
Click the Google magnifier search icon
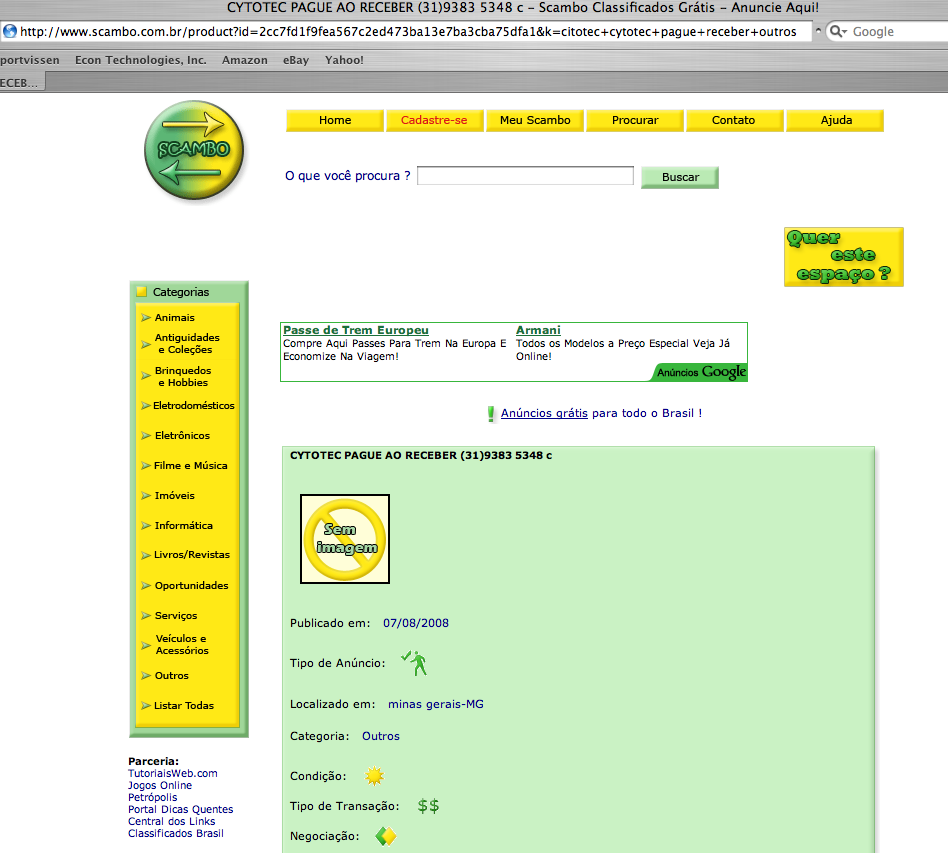[836, 31]
